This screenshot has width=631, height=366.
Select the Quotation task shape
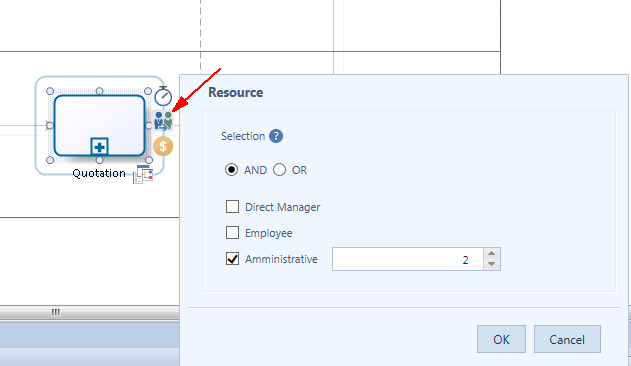(99, 125)
